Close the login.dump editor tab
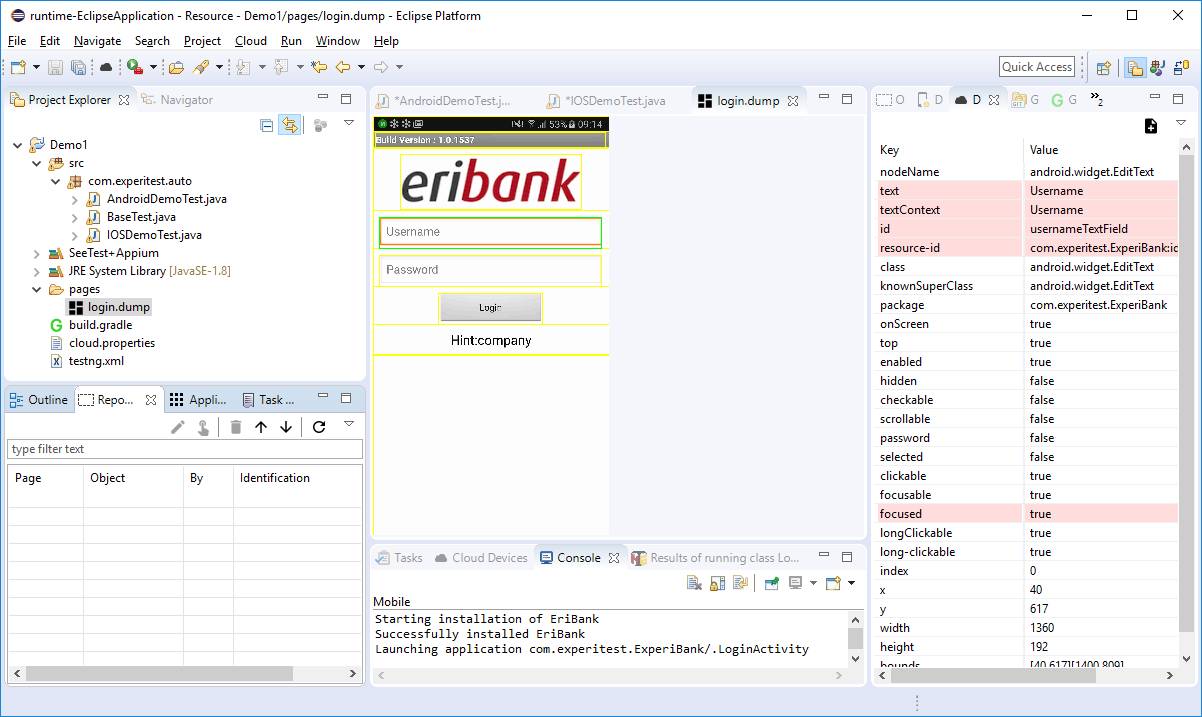 [793, 101]
